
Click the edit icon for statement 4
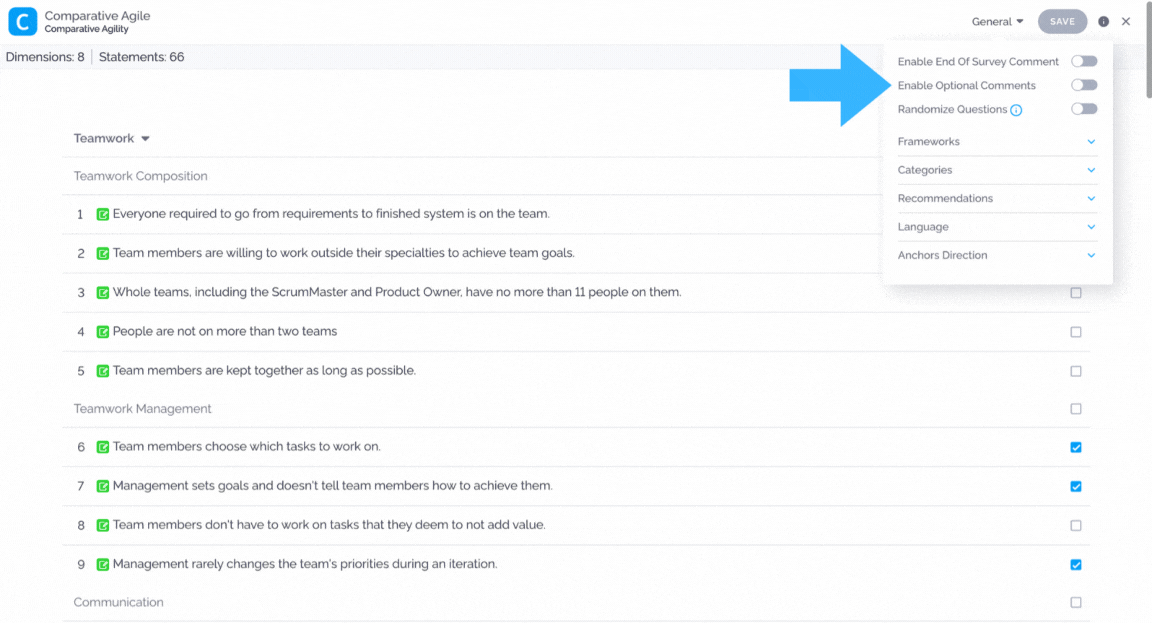[x=103, y=331]
